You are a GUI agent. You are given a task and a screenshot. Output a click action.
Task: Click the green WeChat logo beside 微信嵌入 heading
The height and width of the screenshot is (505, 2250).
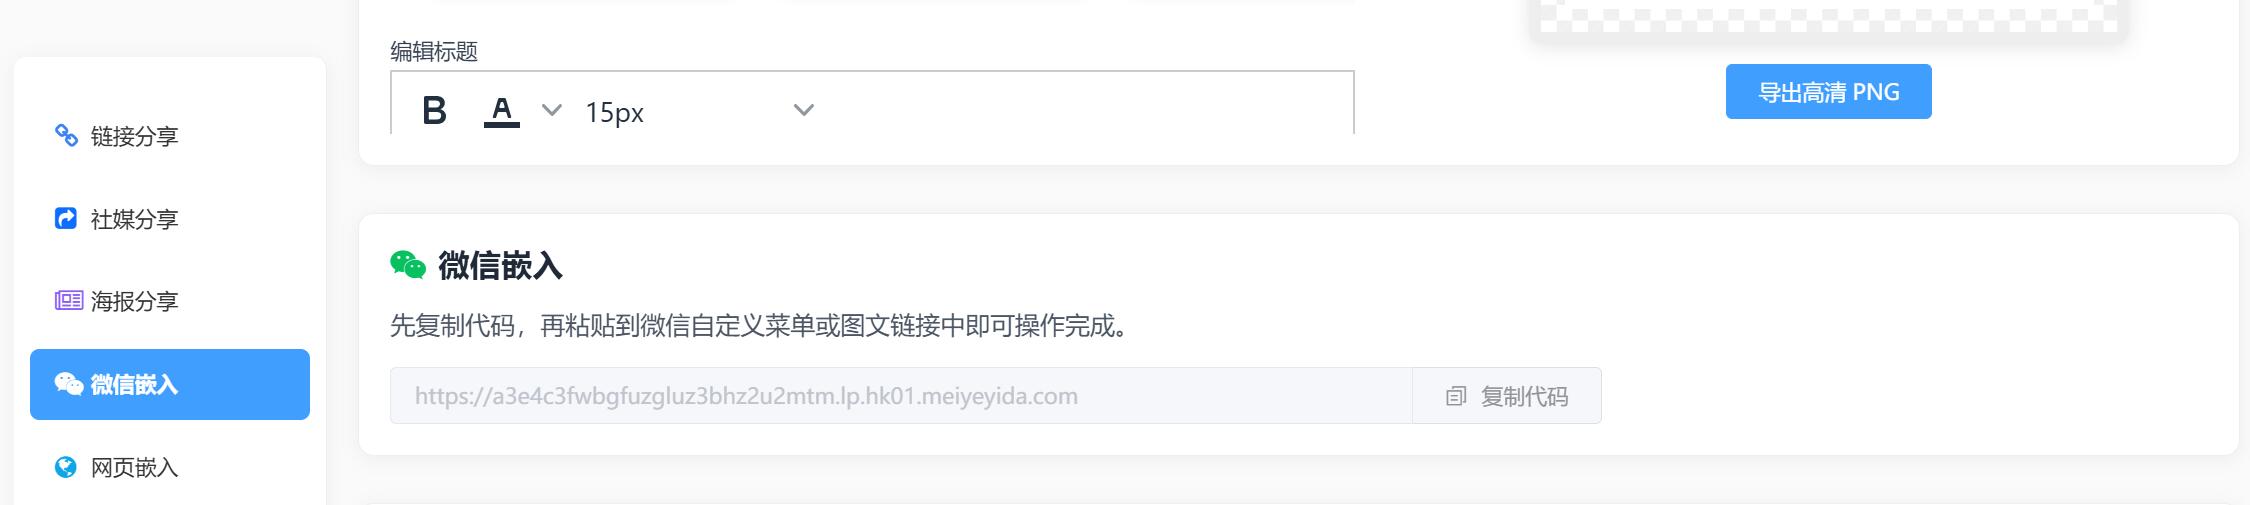pyautogui.click(x=408, y=265)
